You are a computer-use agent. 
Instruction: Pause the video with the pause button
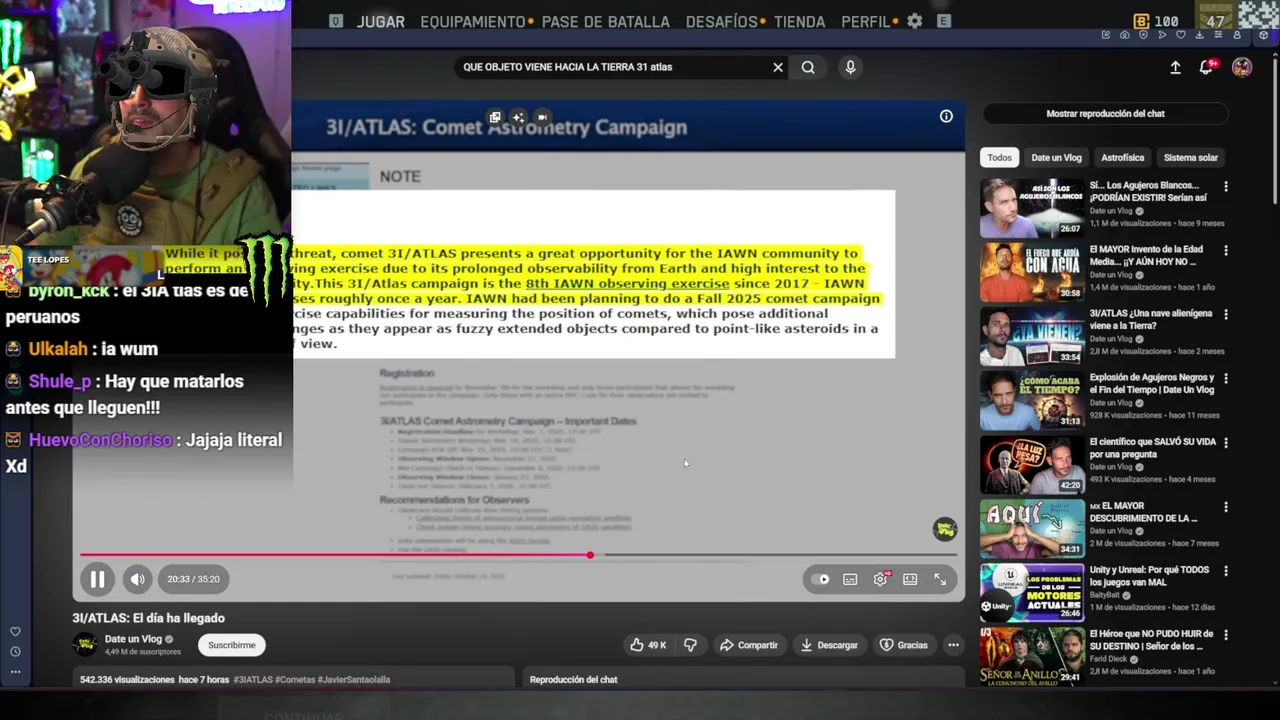97,578
